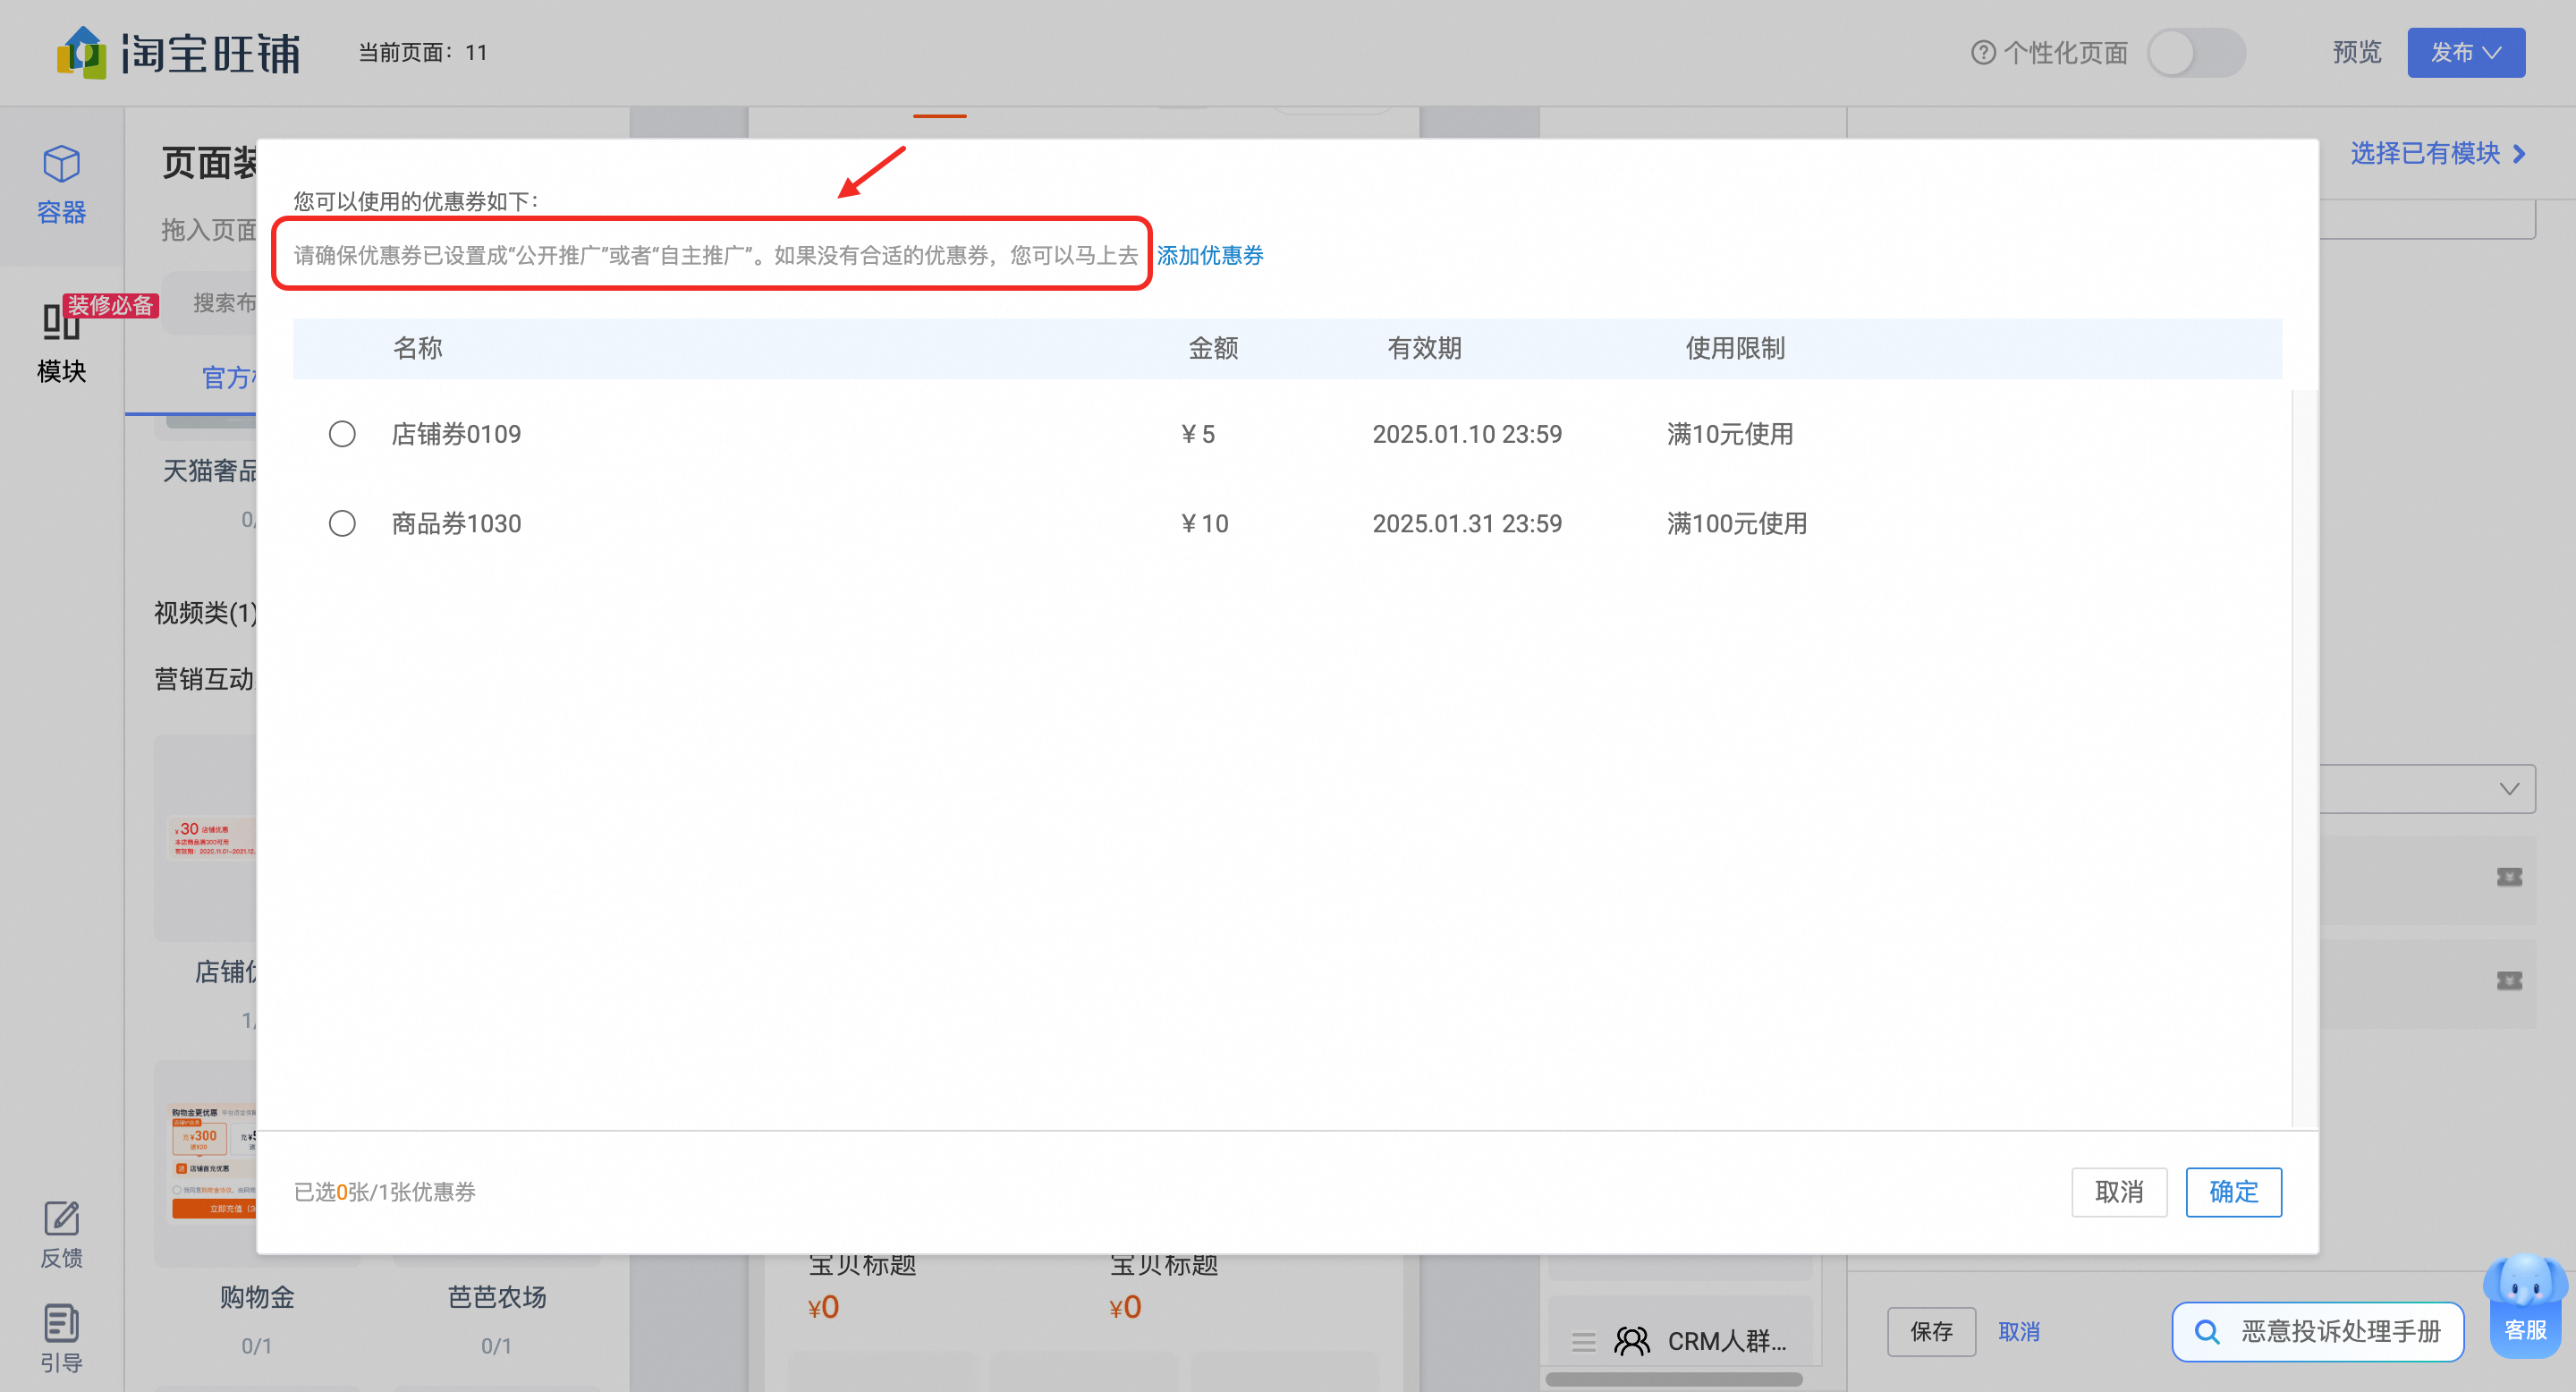Click the 淘宝旺铺 logo
This screenshot has height=1392, width=2576.
coord(178,52)
